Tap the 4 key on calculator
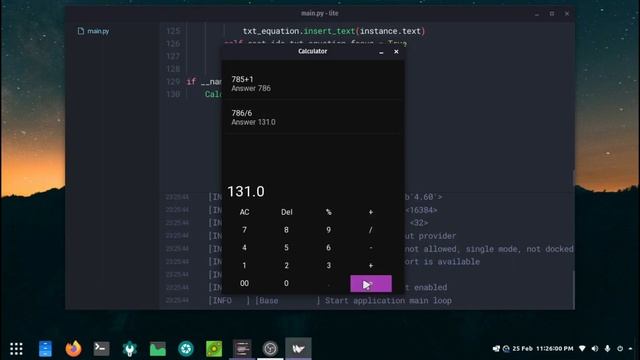The width and height of the screenshot is (640, 360). [x=244, y=248]
